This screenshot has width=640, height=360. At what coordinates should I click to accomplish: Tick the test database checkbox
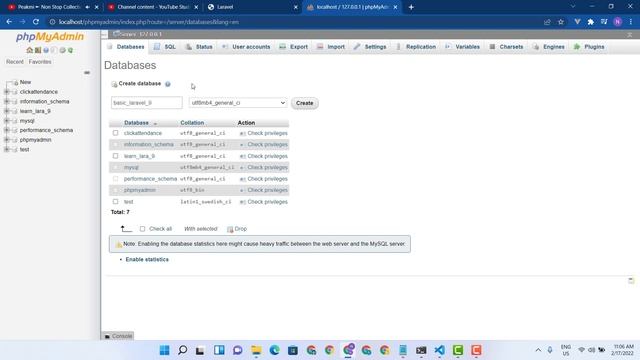click(116, 202)
